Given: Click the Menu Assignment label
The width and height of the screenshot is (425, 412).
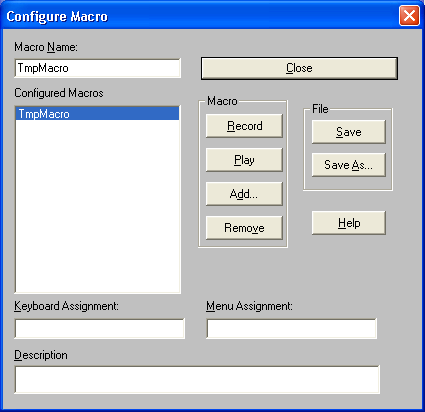Looking at the screenshot, I should coord(249,306).
